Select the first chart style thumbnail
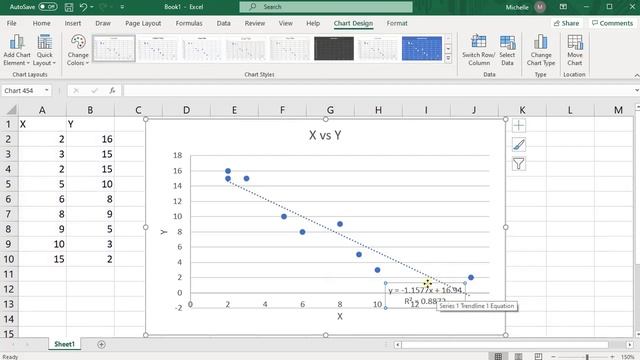 [x=114, y=48]
